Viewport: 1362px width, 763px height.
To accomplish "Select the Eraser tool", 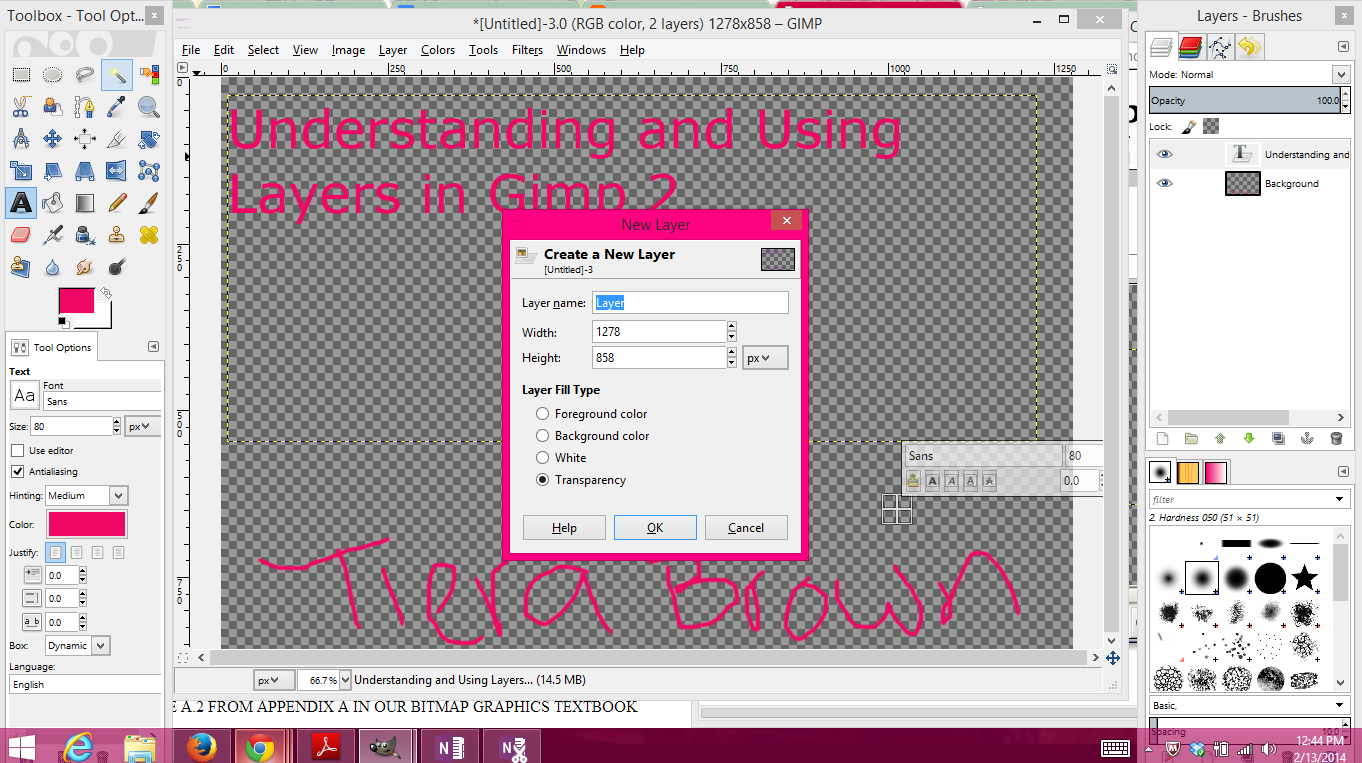I will point(21,235).
